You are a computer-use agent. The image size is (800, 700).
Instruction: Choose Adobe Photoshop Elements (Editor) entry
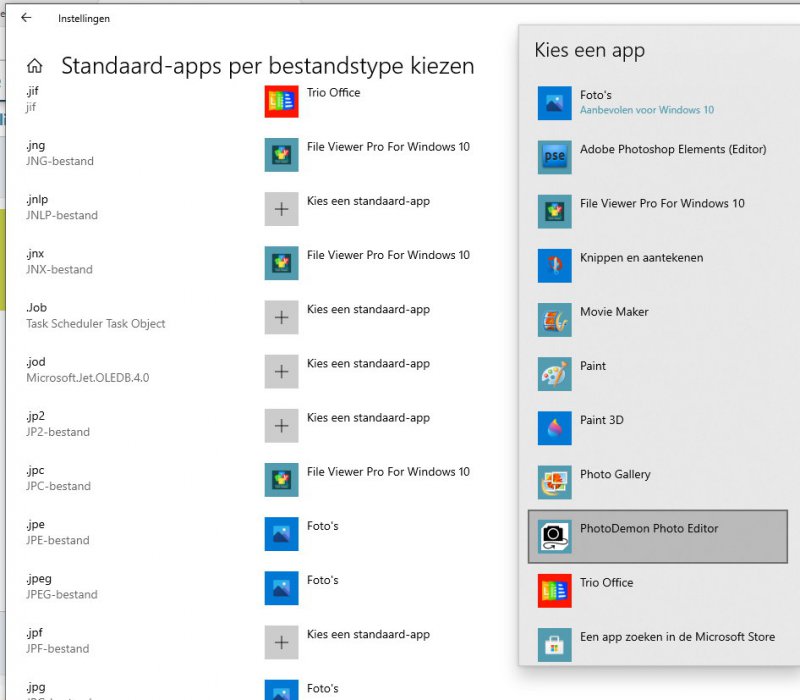658,157
